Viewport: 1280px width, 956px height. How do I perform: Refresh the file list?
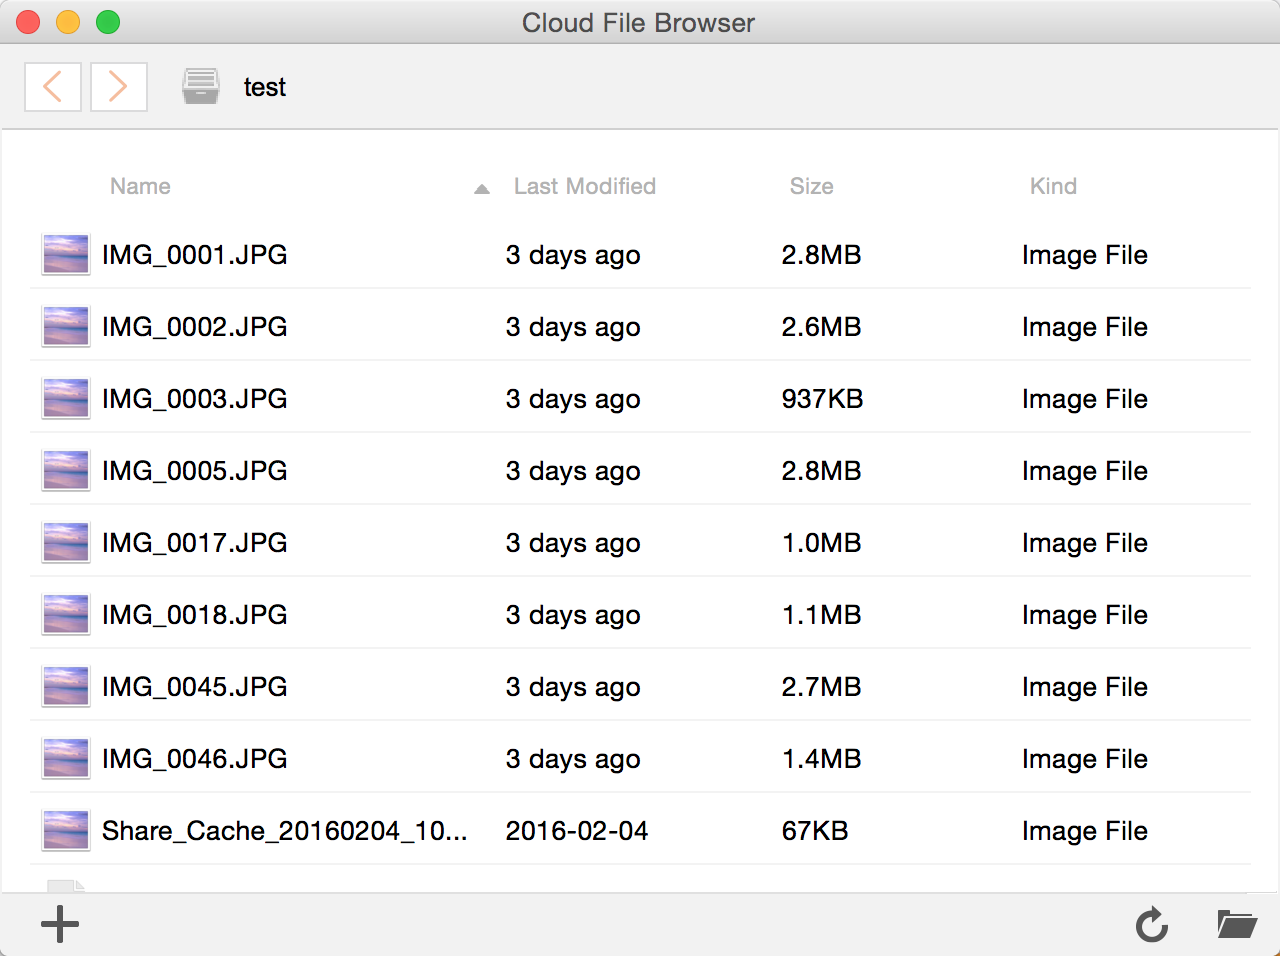1152,924
